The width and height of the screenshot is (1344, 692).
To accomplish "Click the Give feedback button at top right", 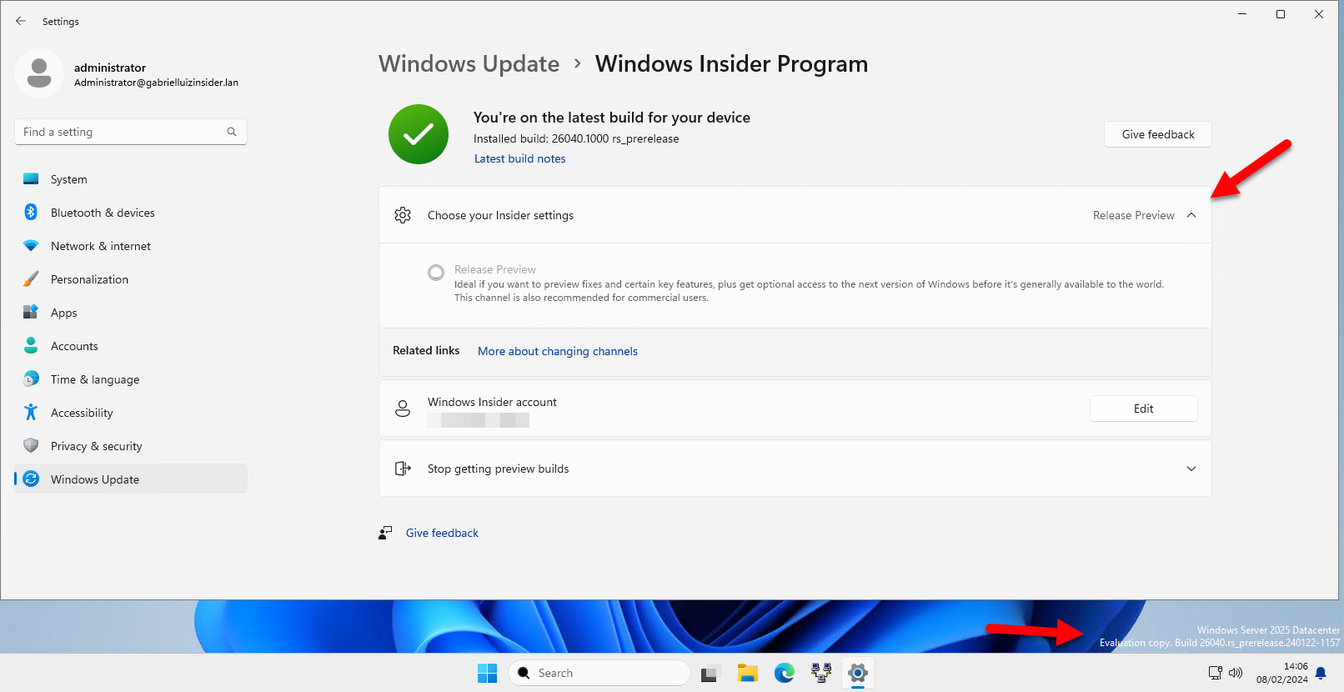I will click(1158, 135).
